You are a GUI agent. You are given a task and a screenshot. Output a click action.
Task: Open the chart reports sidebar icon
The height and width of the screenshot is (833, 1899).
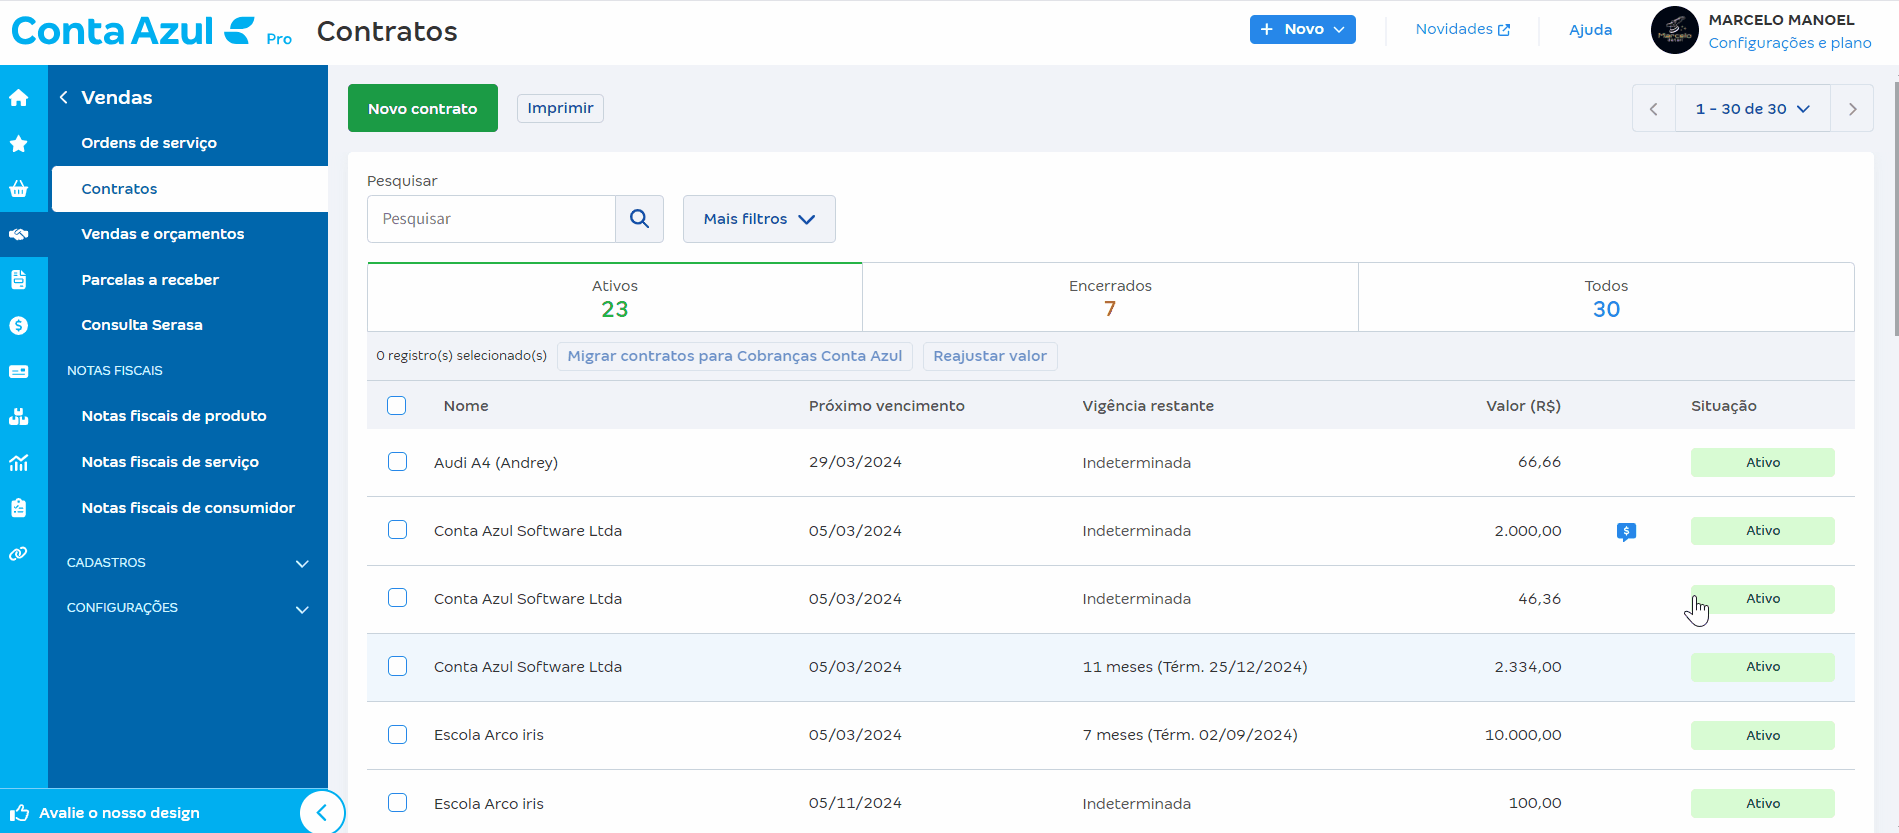click(x=18, y=463)
